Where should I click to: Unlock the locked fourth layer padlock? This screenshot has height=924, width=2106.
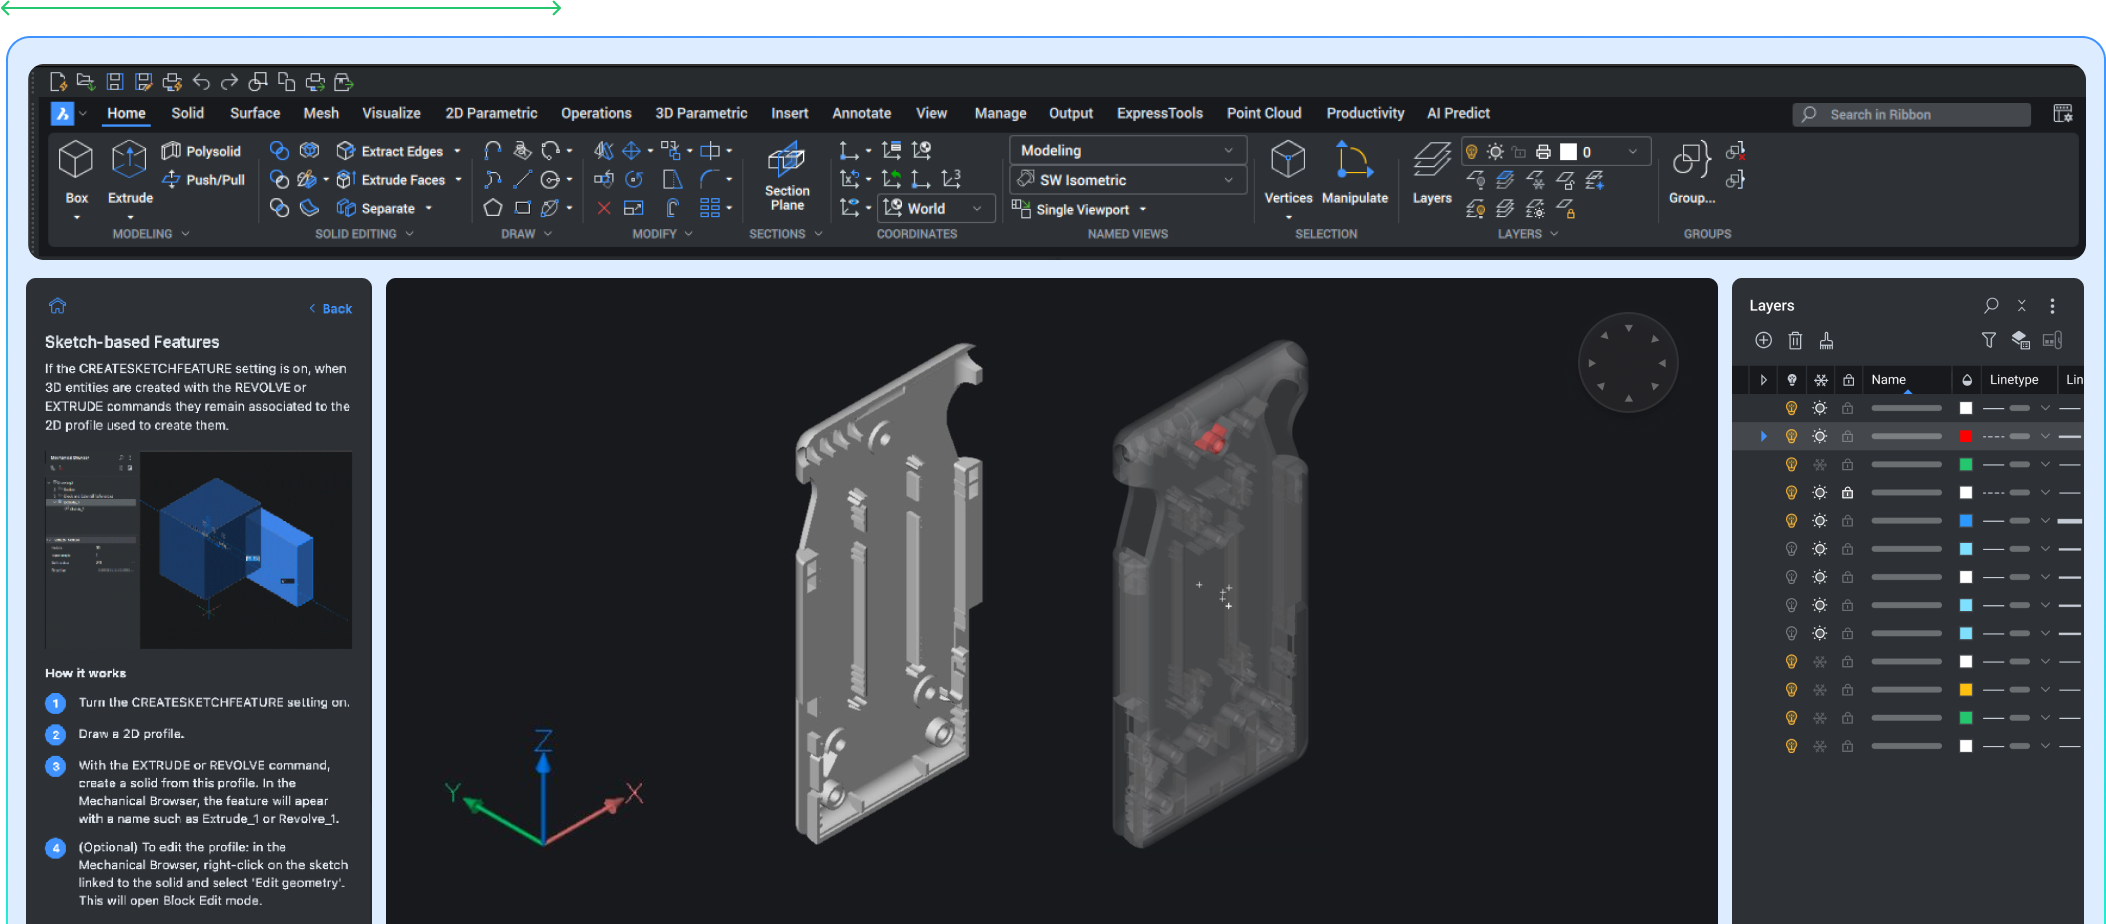pyautogui.click(x=1849, y=492)
